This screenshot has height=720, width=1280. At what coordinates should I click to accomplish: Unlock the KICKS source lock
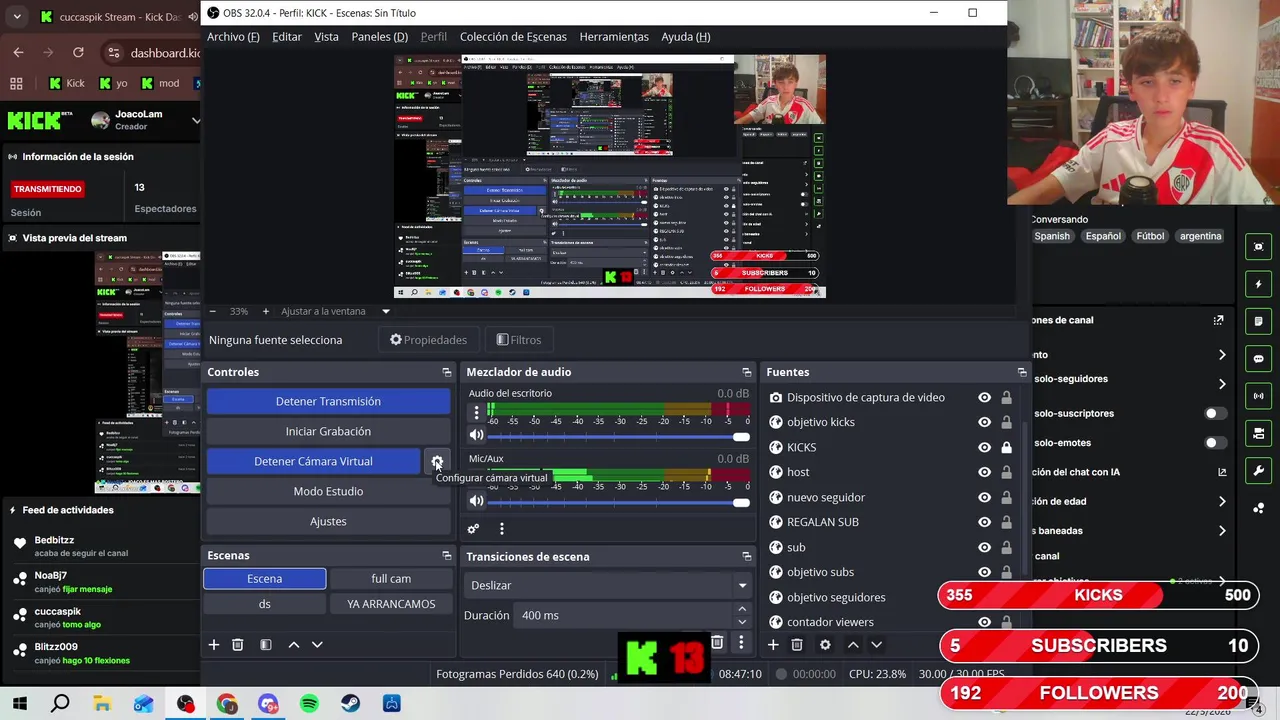1006,447
